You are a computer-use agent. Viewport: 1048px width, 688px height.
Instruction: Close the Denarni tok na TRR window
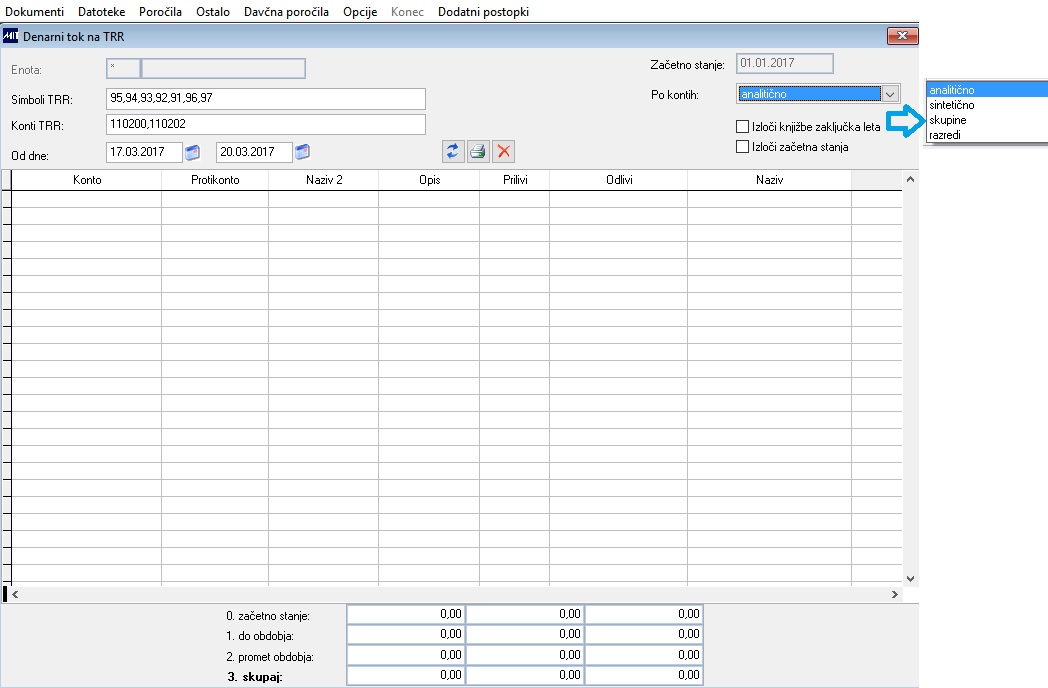(x=902, y=35)
